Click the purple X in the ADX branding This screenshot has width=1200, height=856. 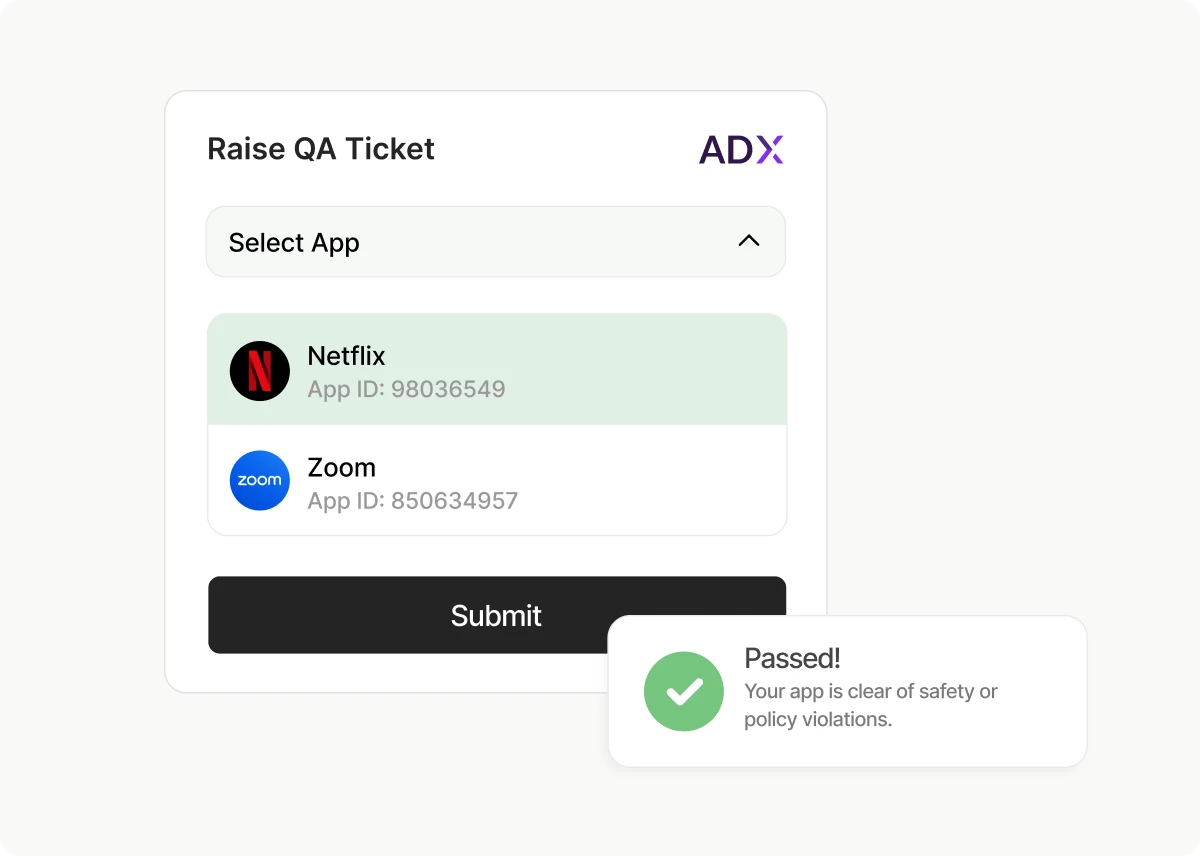tap(772, 149)
